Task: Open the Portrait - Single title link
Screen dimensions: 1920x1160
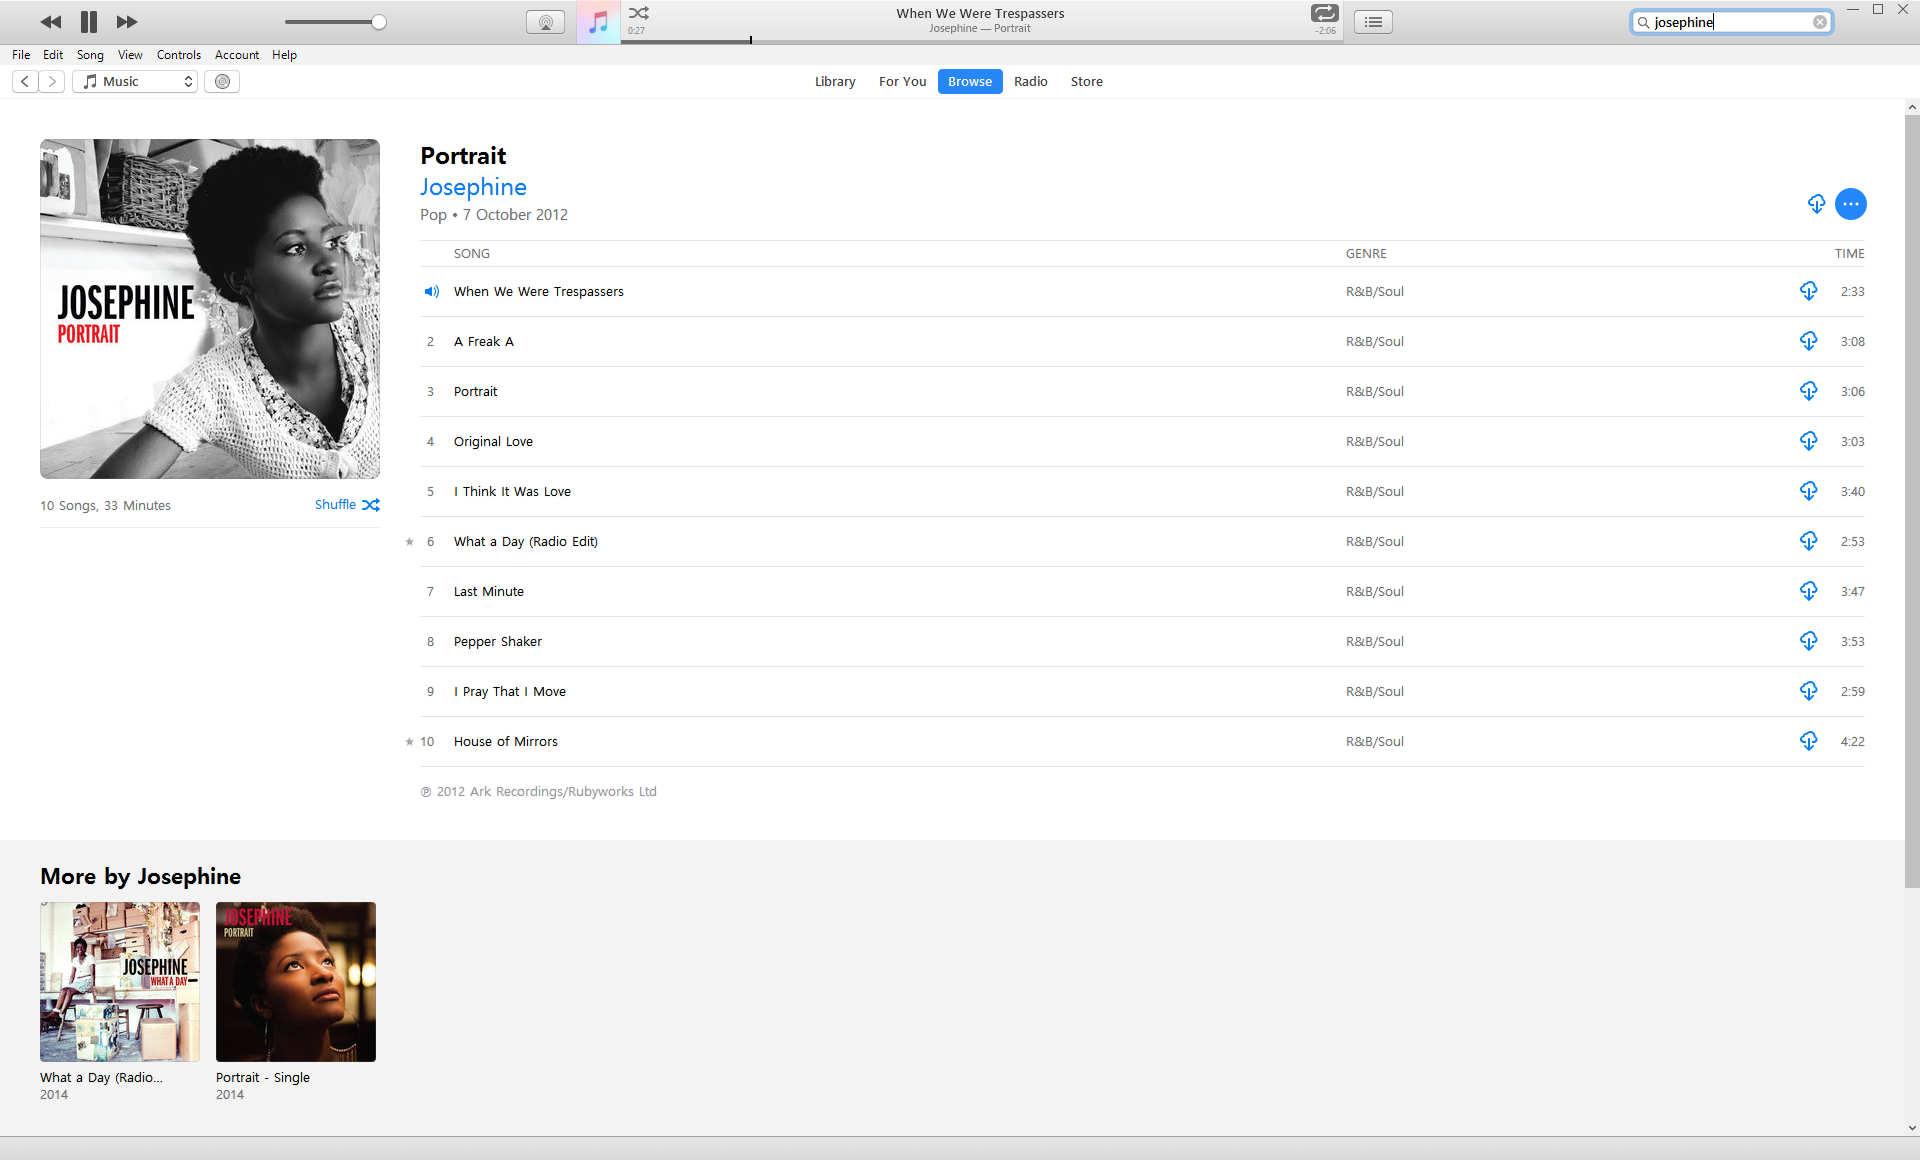Action: point(263,1078)
